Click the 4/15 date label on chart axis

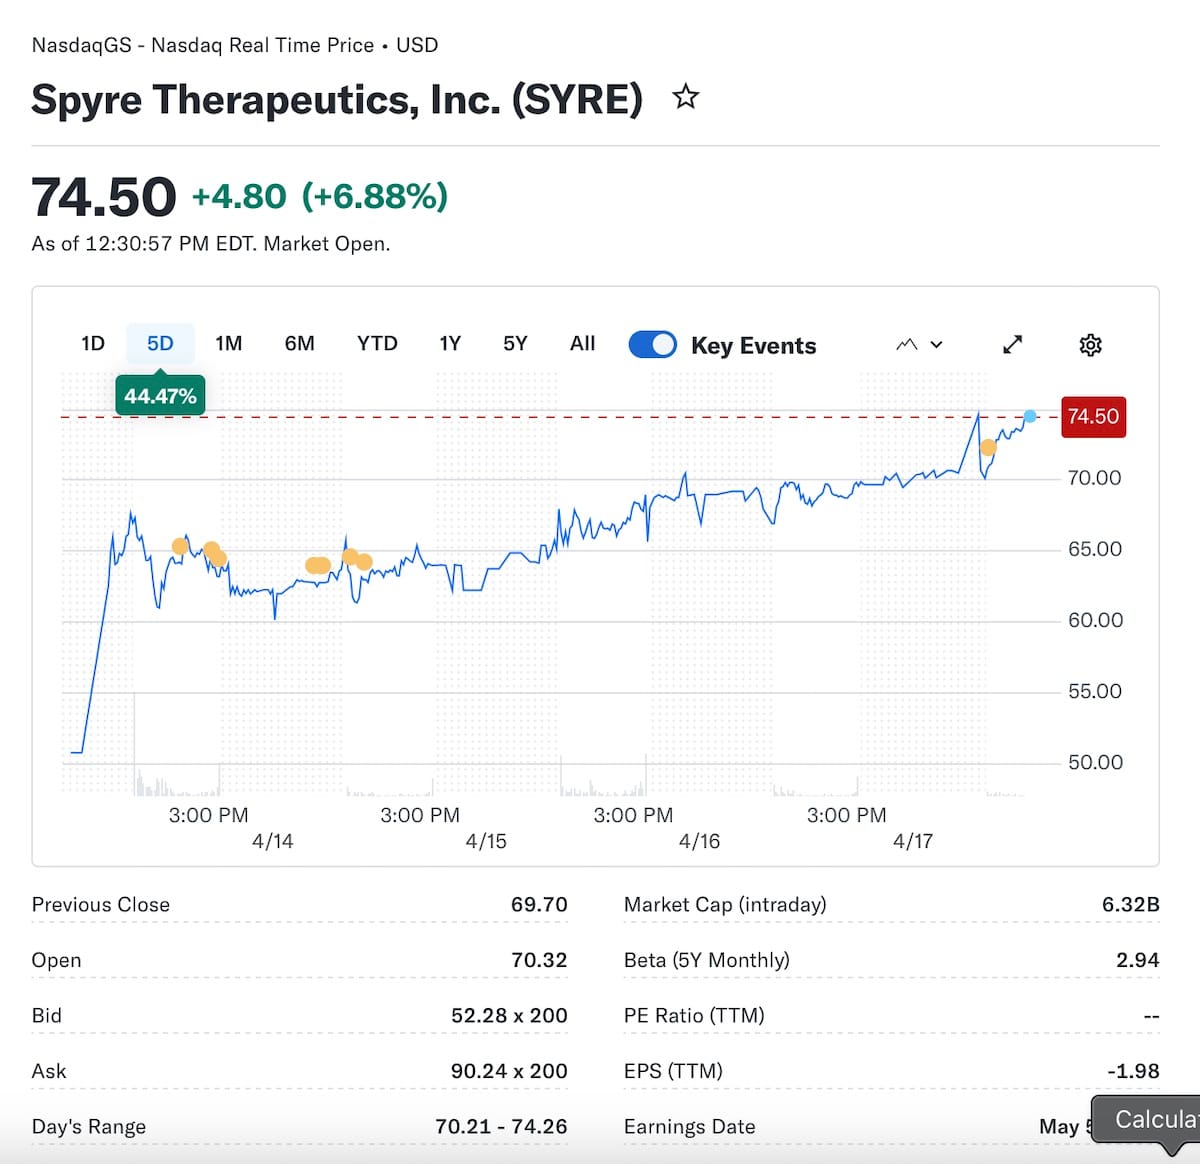click(x=486, y=841)
